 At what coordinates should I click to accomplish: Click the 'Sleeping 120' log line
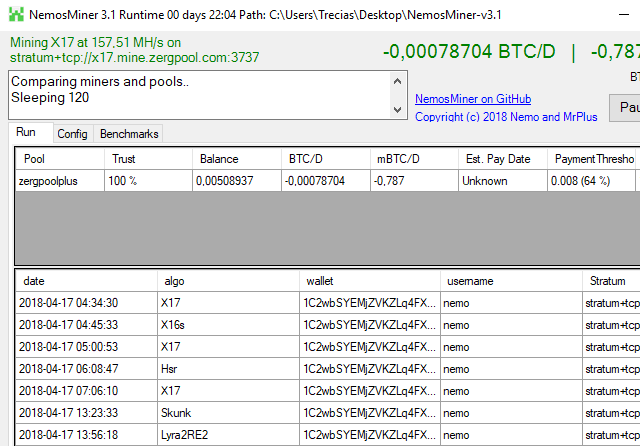(x=50, y=98)
